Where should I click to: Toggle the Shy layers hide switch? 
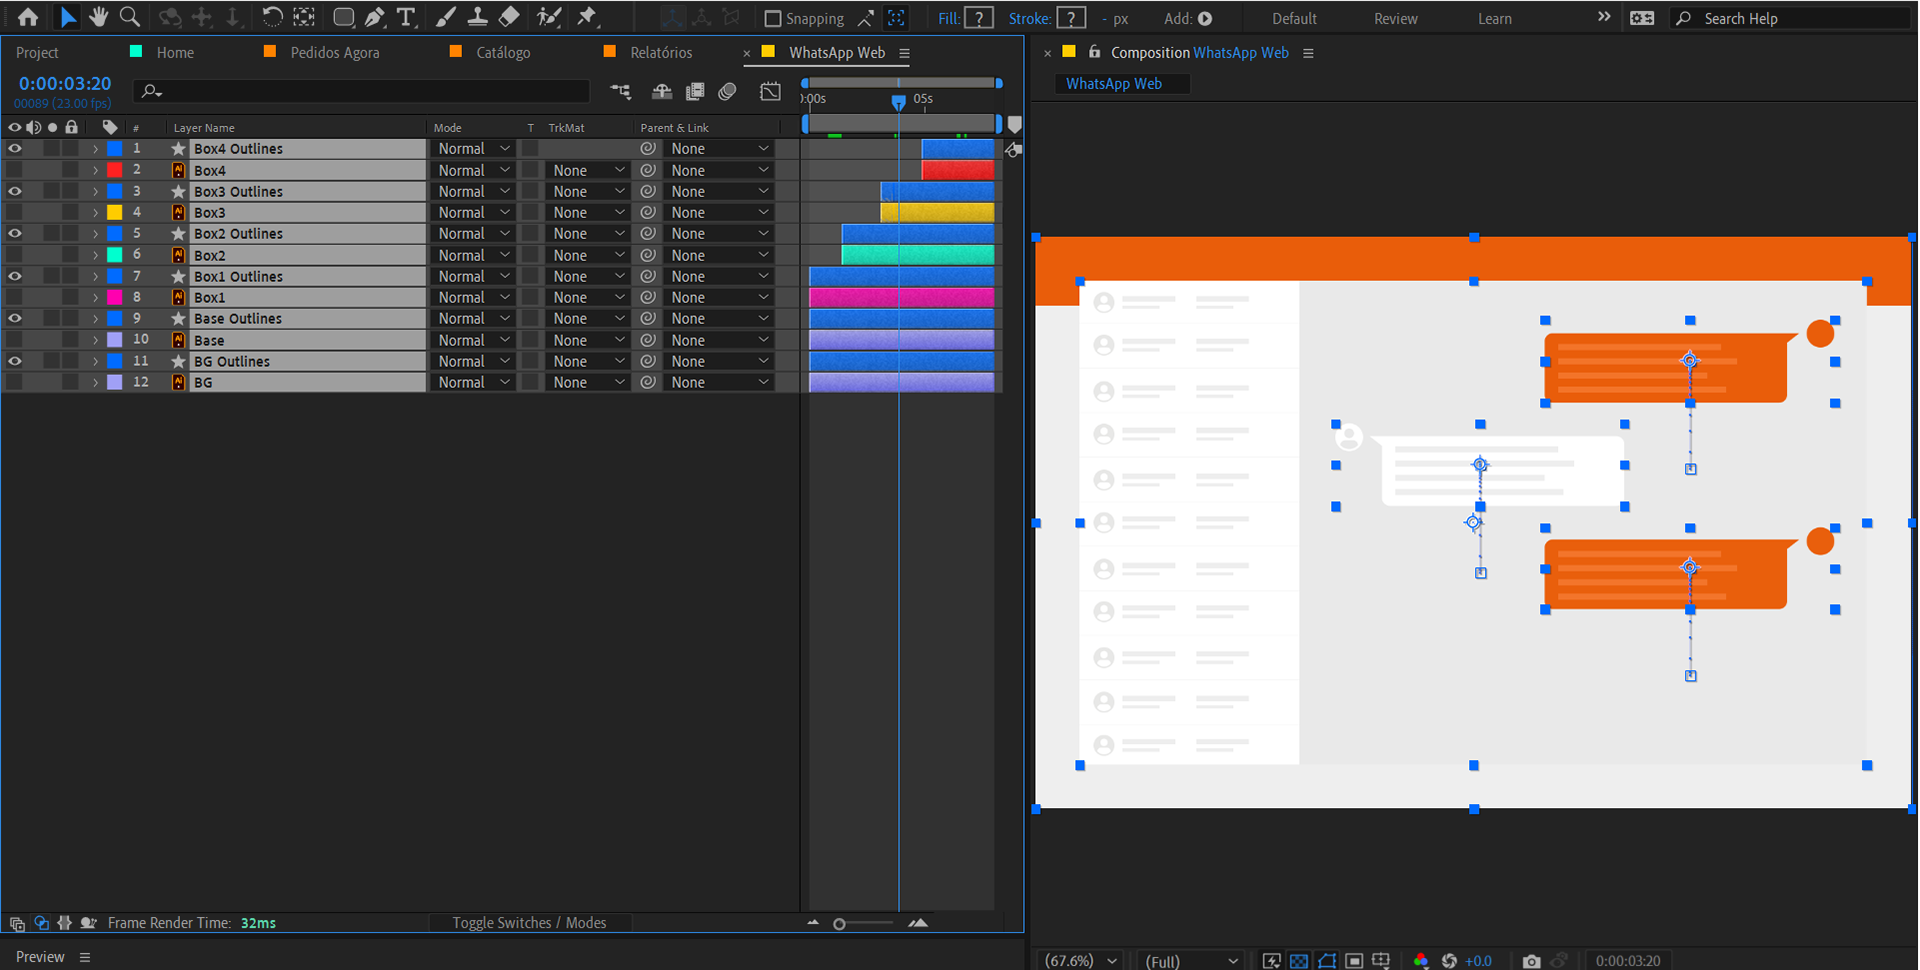click(x=661, y=92)
